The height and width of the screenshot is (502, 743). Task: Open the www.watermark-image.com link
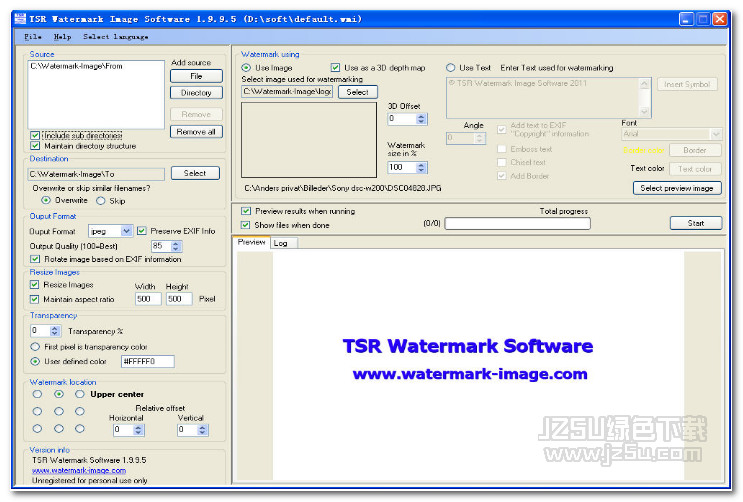[x=79, y=470]
